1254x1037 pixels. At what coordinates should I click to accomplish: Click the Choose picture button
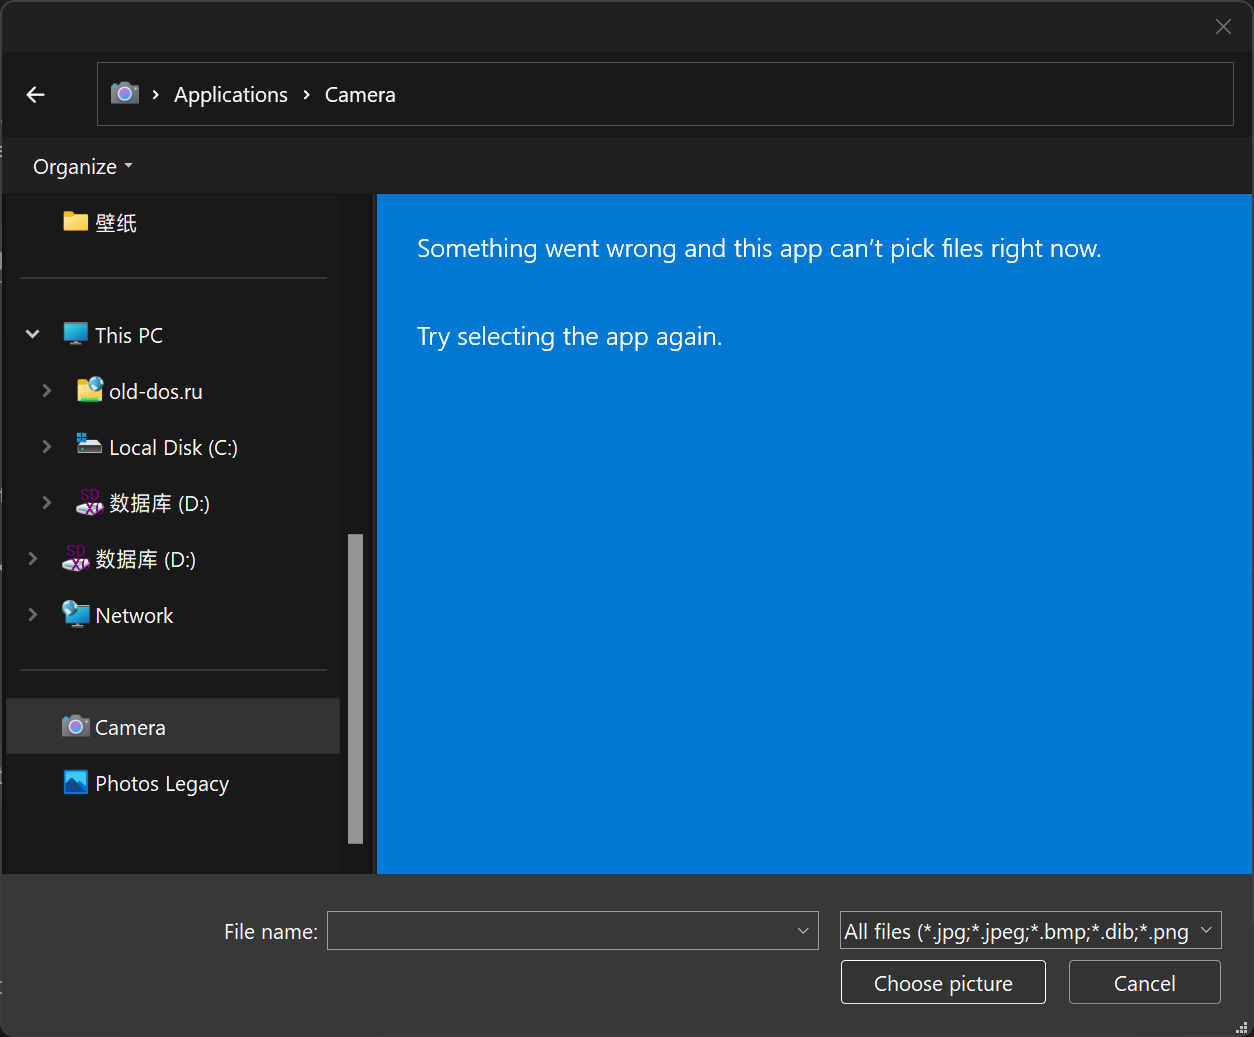(942, 983)
